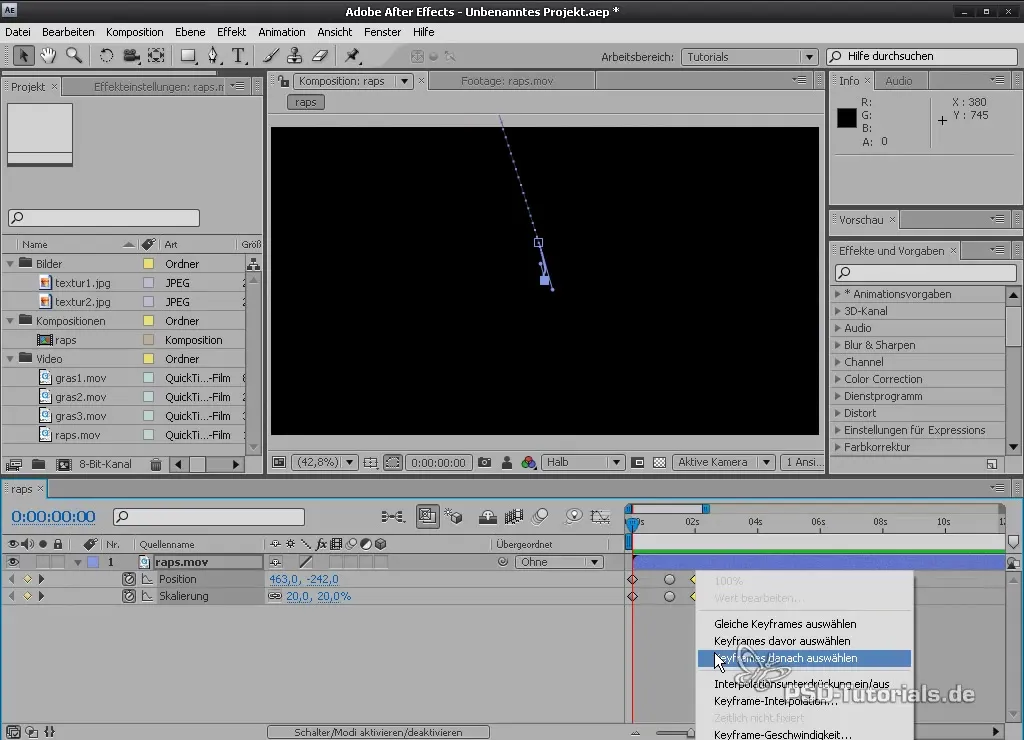
Task: Click the trash icon in Project panel
Action: point(155,464)
